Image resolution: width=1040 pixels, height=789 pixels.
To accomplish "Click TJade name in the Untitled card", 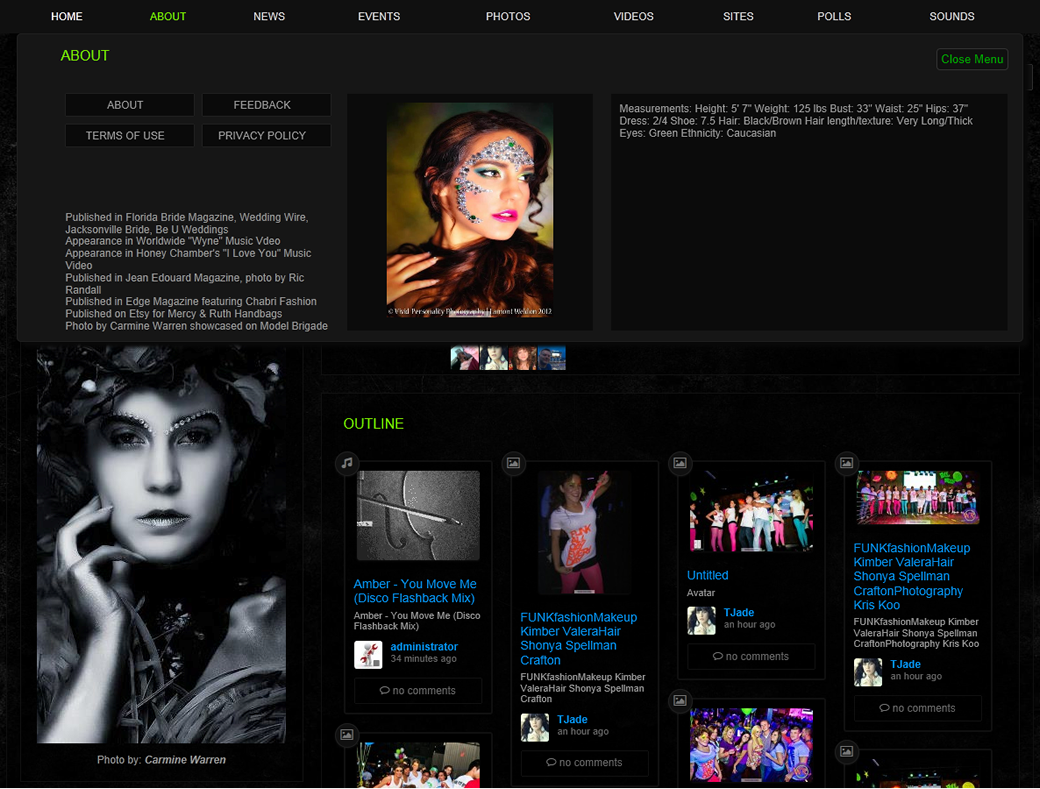I will coord(739,613).
